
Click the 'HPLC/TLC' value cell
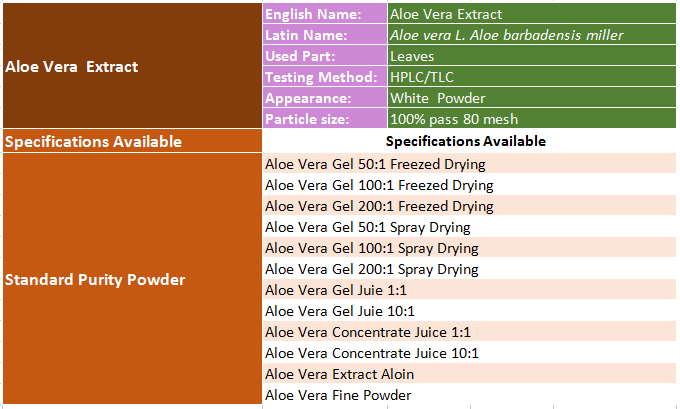coord(530,77)
